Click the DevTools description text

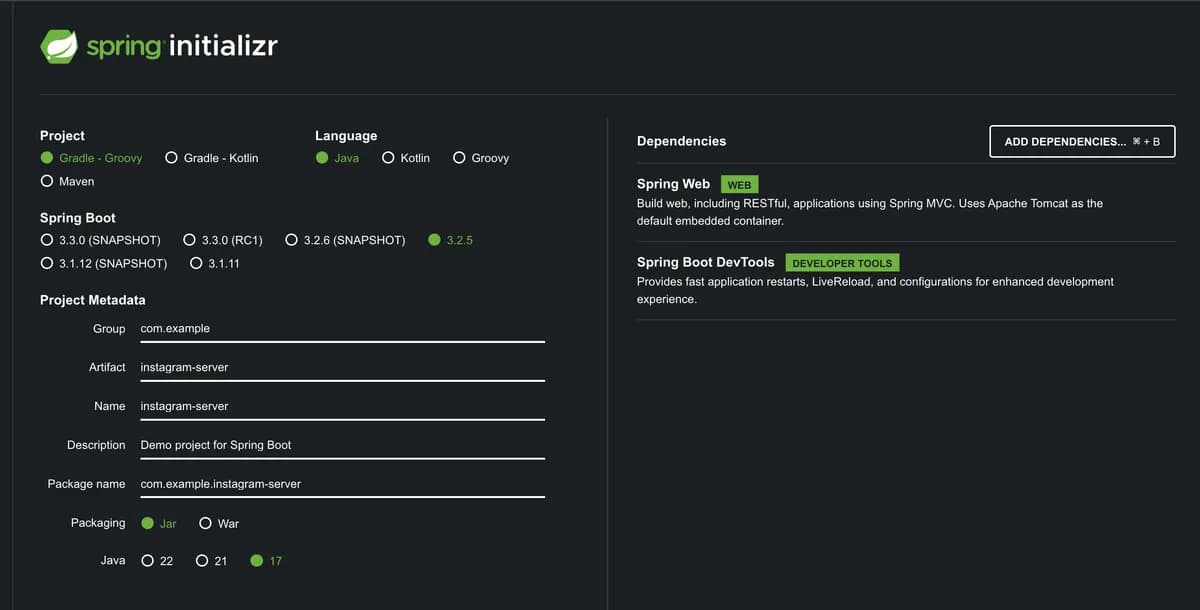[x=875, y=290]
